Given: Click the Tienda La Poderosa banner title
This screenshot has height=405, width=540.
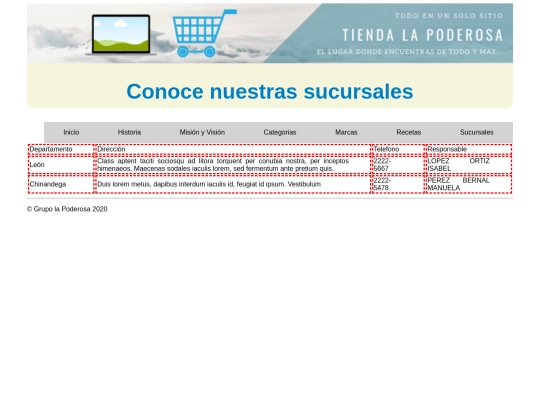Looking at the screenshot, I should pyautogui.click(x=423, y=35).
